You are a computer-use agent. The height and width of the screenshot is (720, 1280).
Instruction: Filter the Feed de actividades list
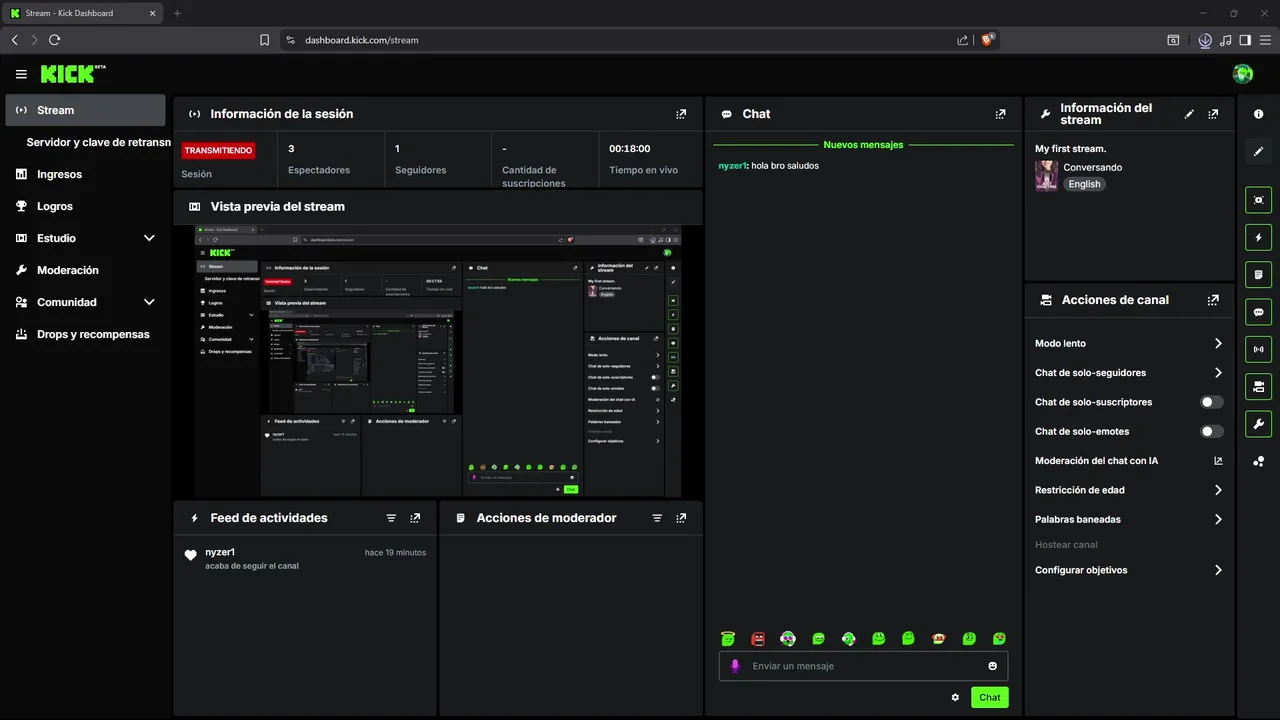[391, 518]
